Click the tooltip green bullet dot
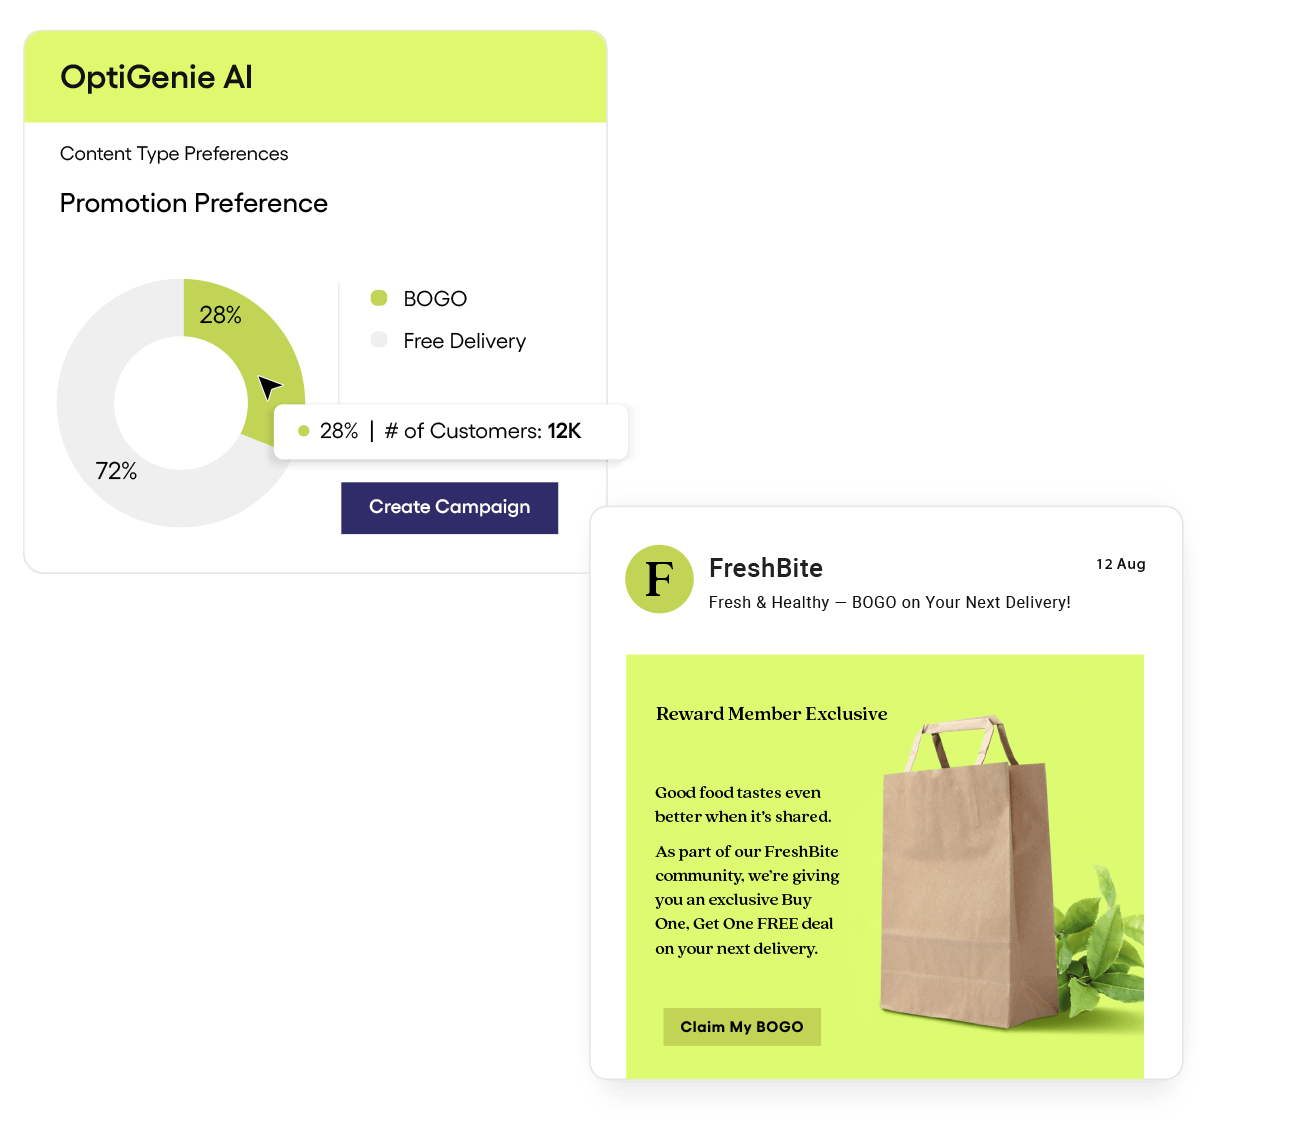Viewport: 1304px width, 1138px height. pos(304,431)
